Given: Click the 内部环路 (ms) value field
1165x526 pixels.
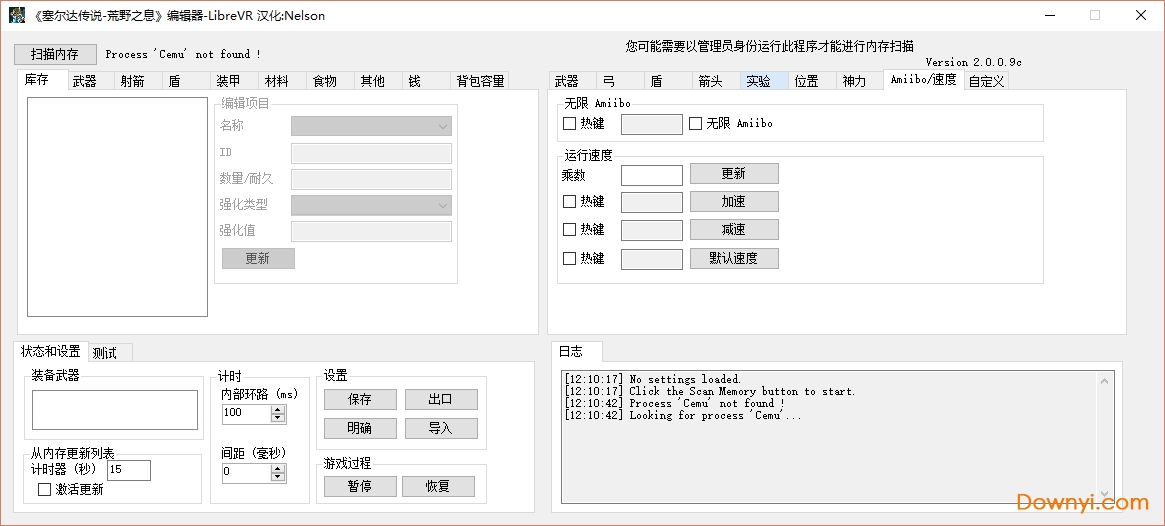Looking at the screenshot, I should (x=245, y=414).
